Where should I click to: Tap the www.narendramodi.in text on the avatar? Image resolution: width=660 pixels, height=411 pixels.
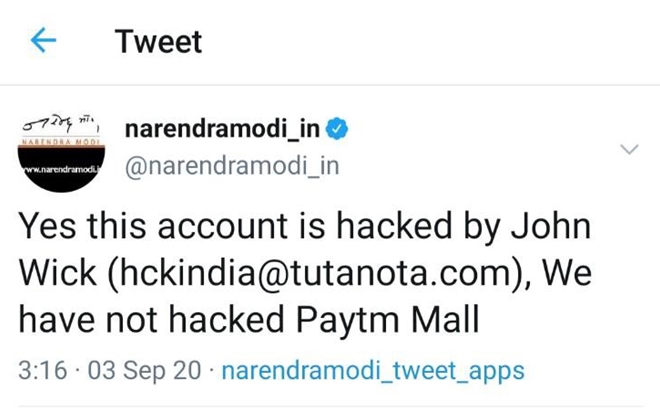61,170
